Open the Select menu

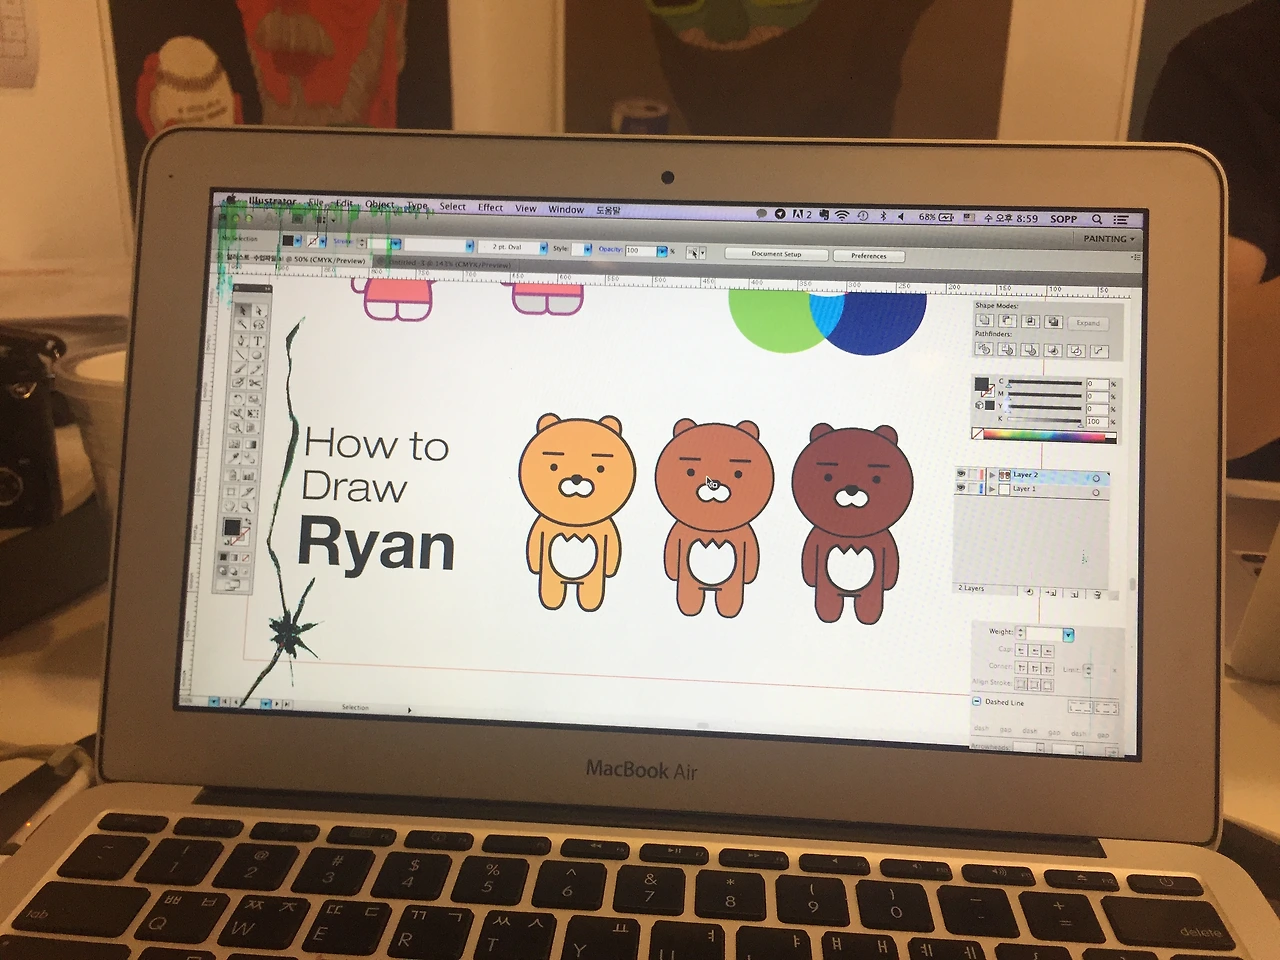click(x=452, y=207)
